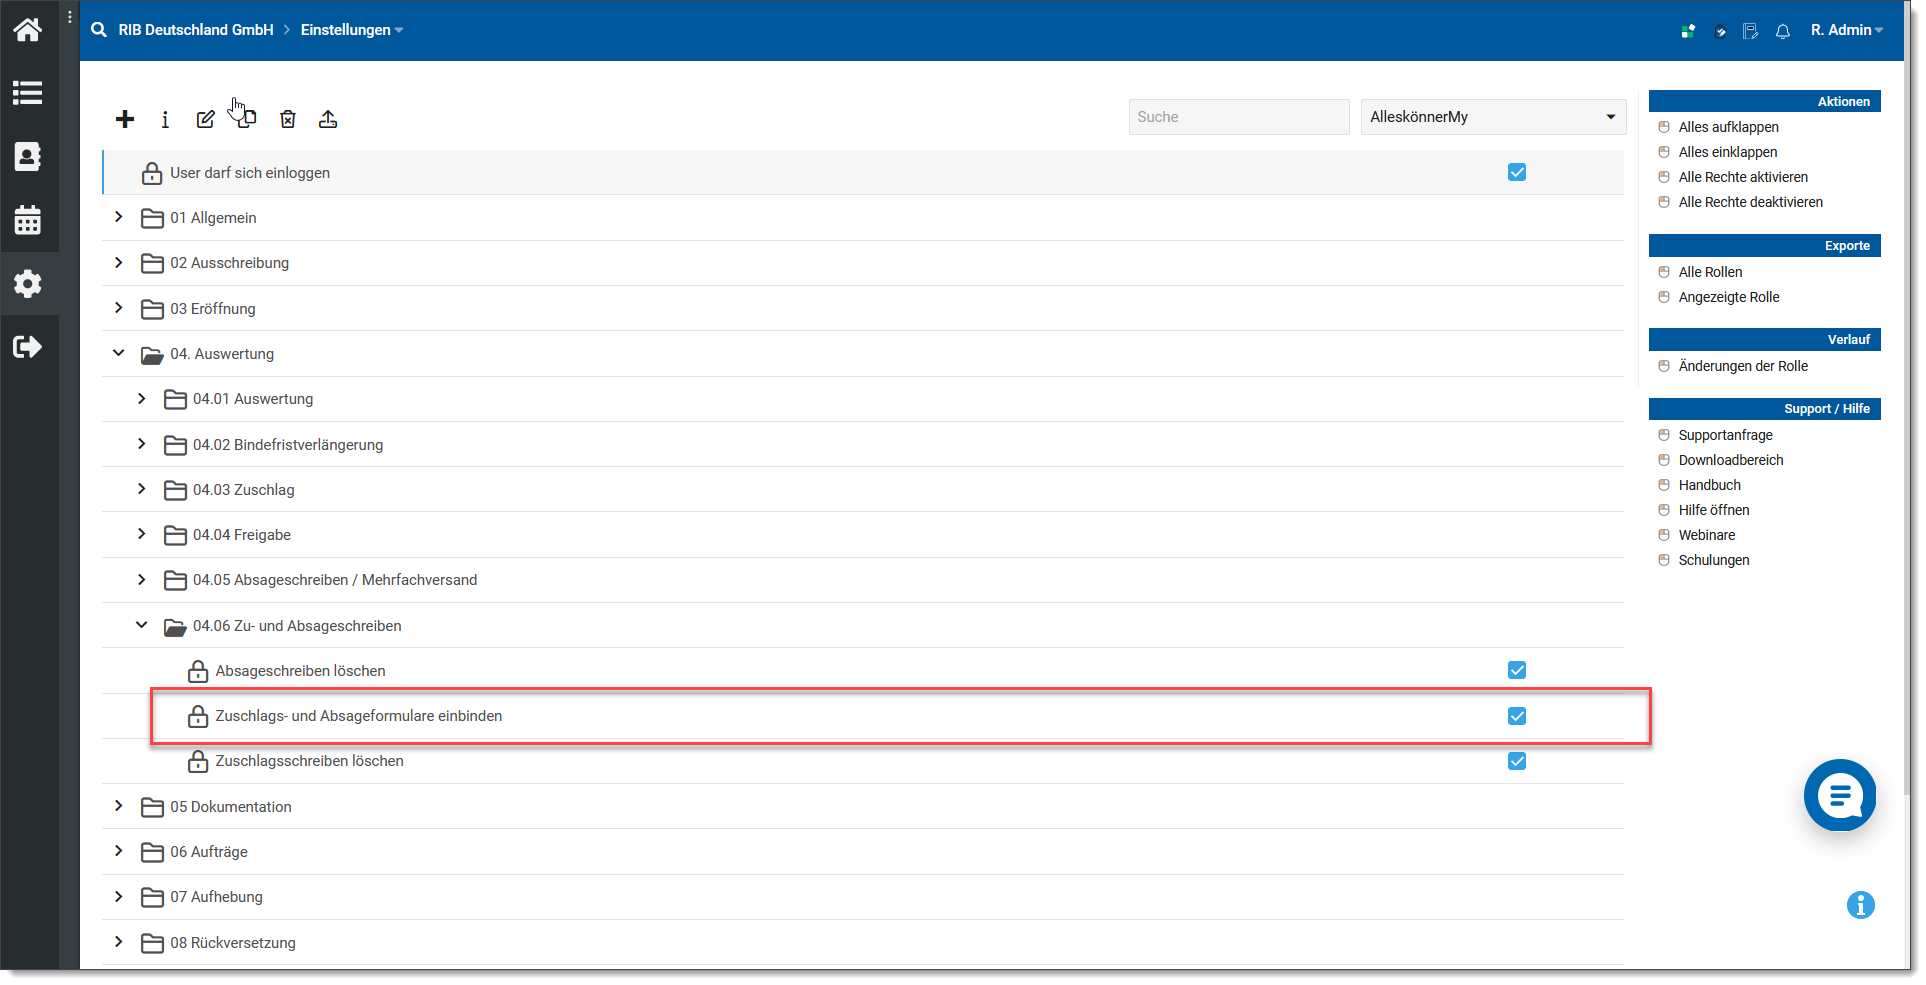Open the Schulungen link
The image size is (1926, 985).
click(1714, 560)
